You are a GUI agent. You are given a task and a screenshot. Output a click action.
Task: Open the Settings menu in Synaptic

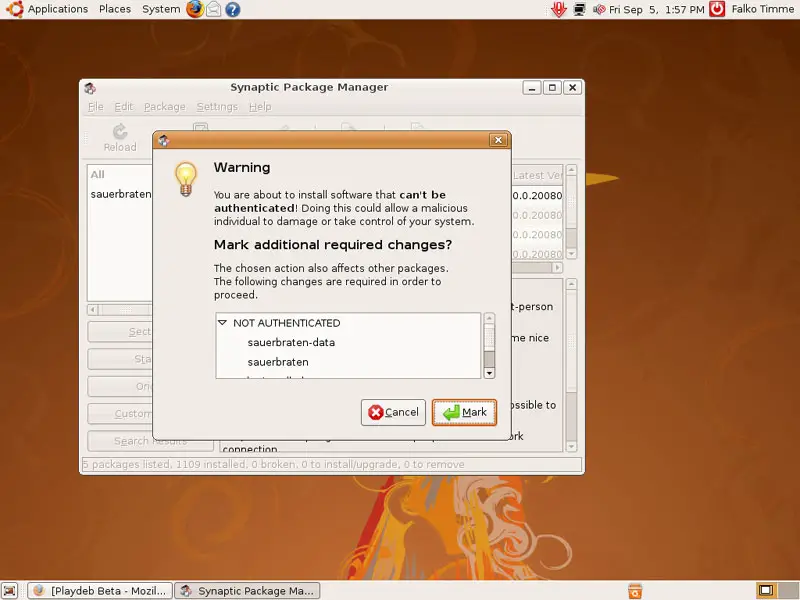coord(217,107)
